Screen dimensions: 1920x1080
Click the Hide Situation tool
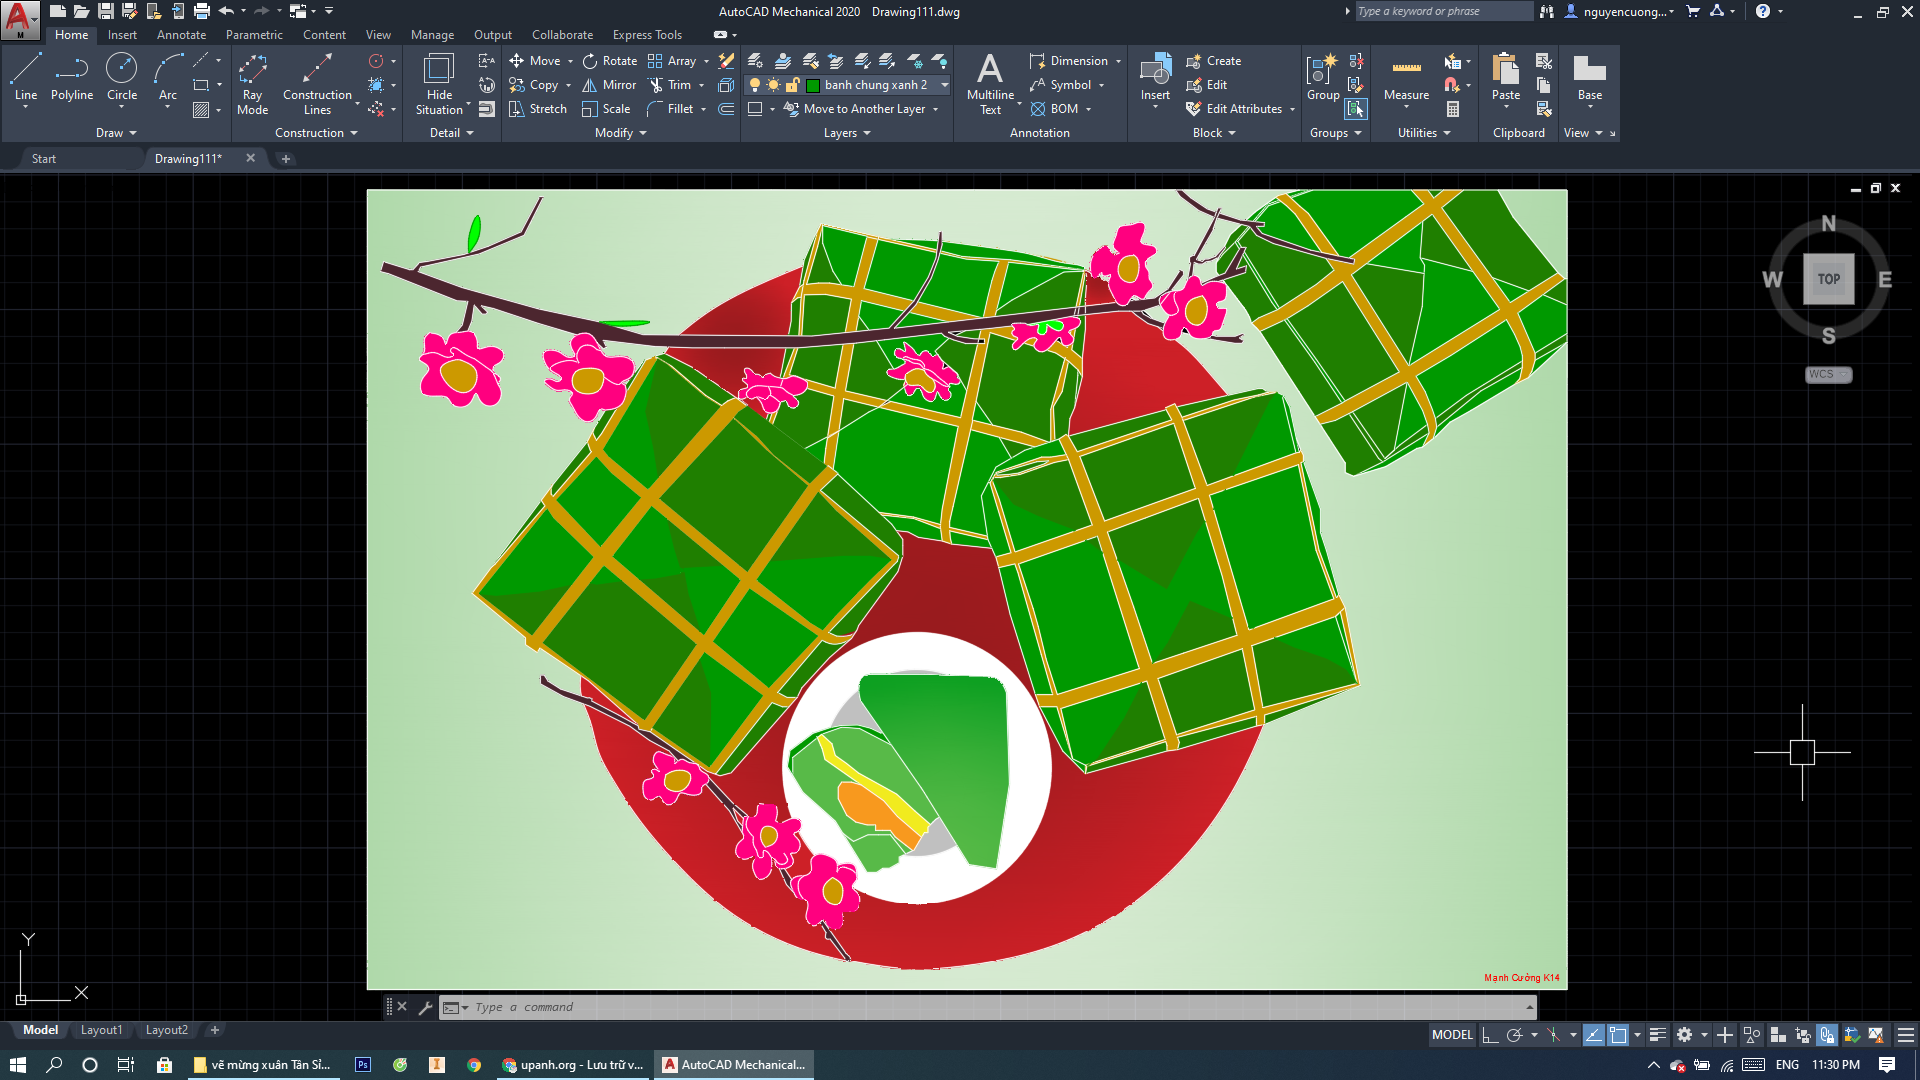coord(439,84)
